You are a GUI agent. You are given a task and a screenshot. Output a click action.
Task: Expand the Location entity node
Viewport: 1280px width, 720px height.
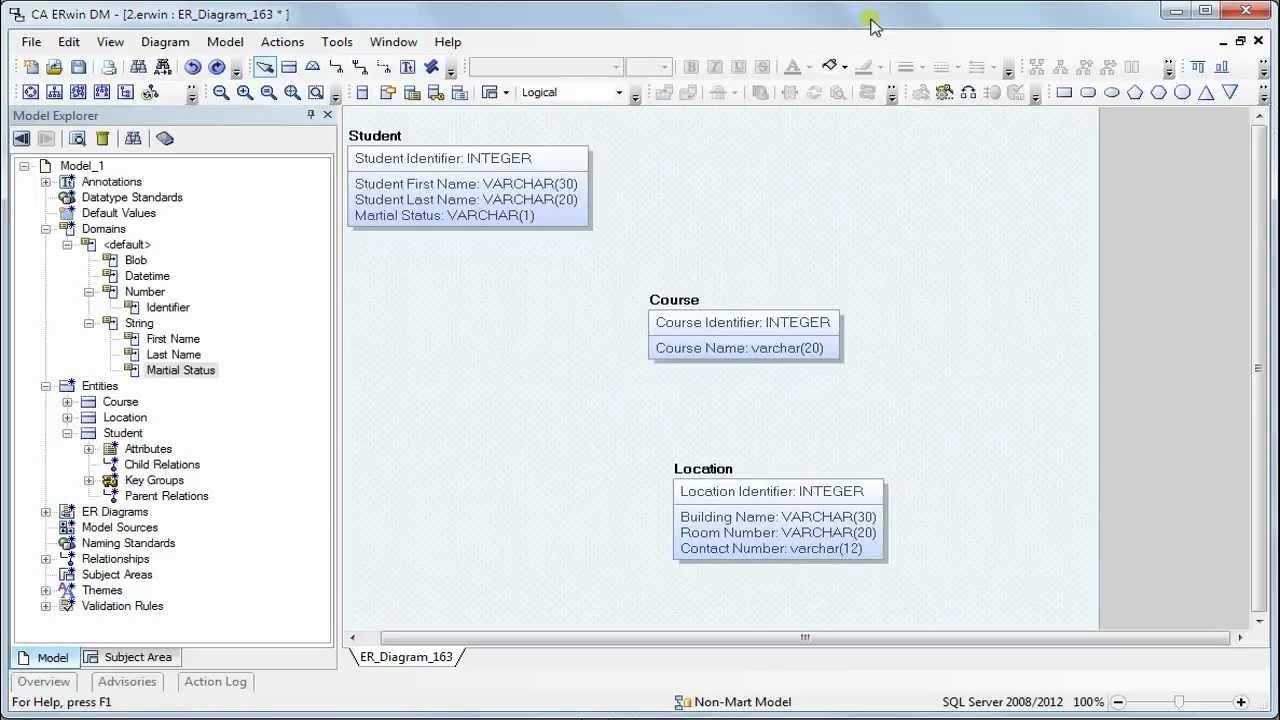(x=67, y=418)
